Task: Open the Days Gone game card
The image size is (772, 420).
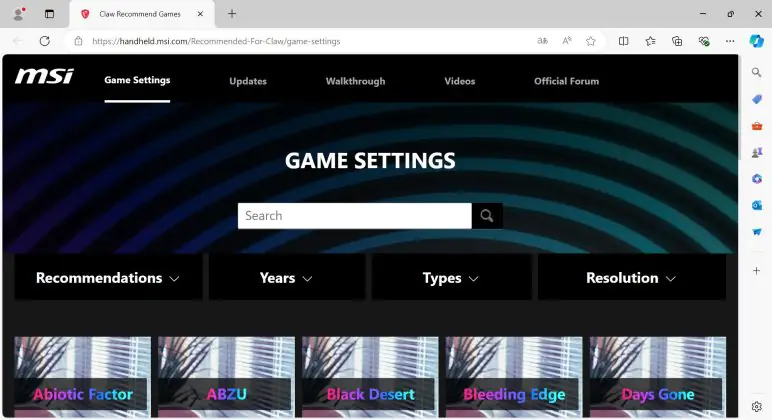Action: coord(658,377)
